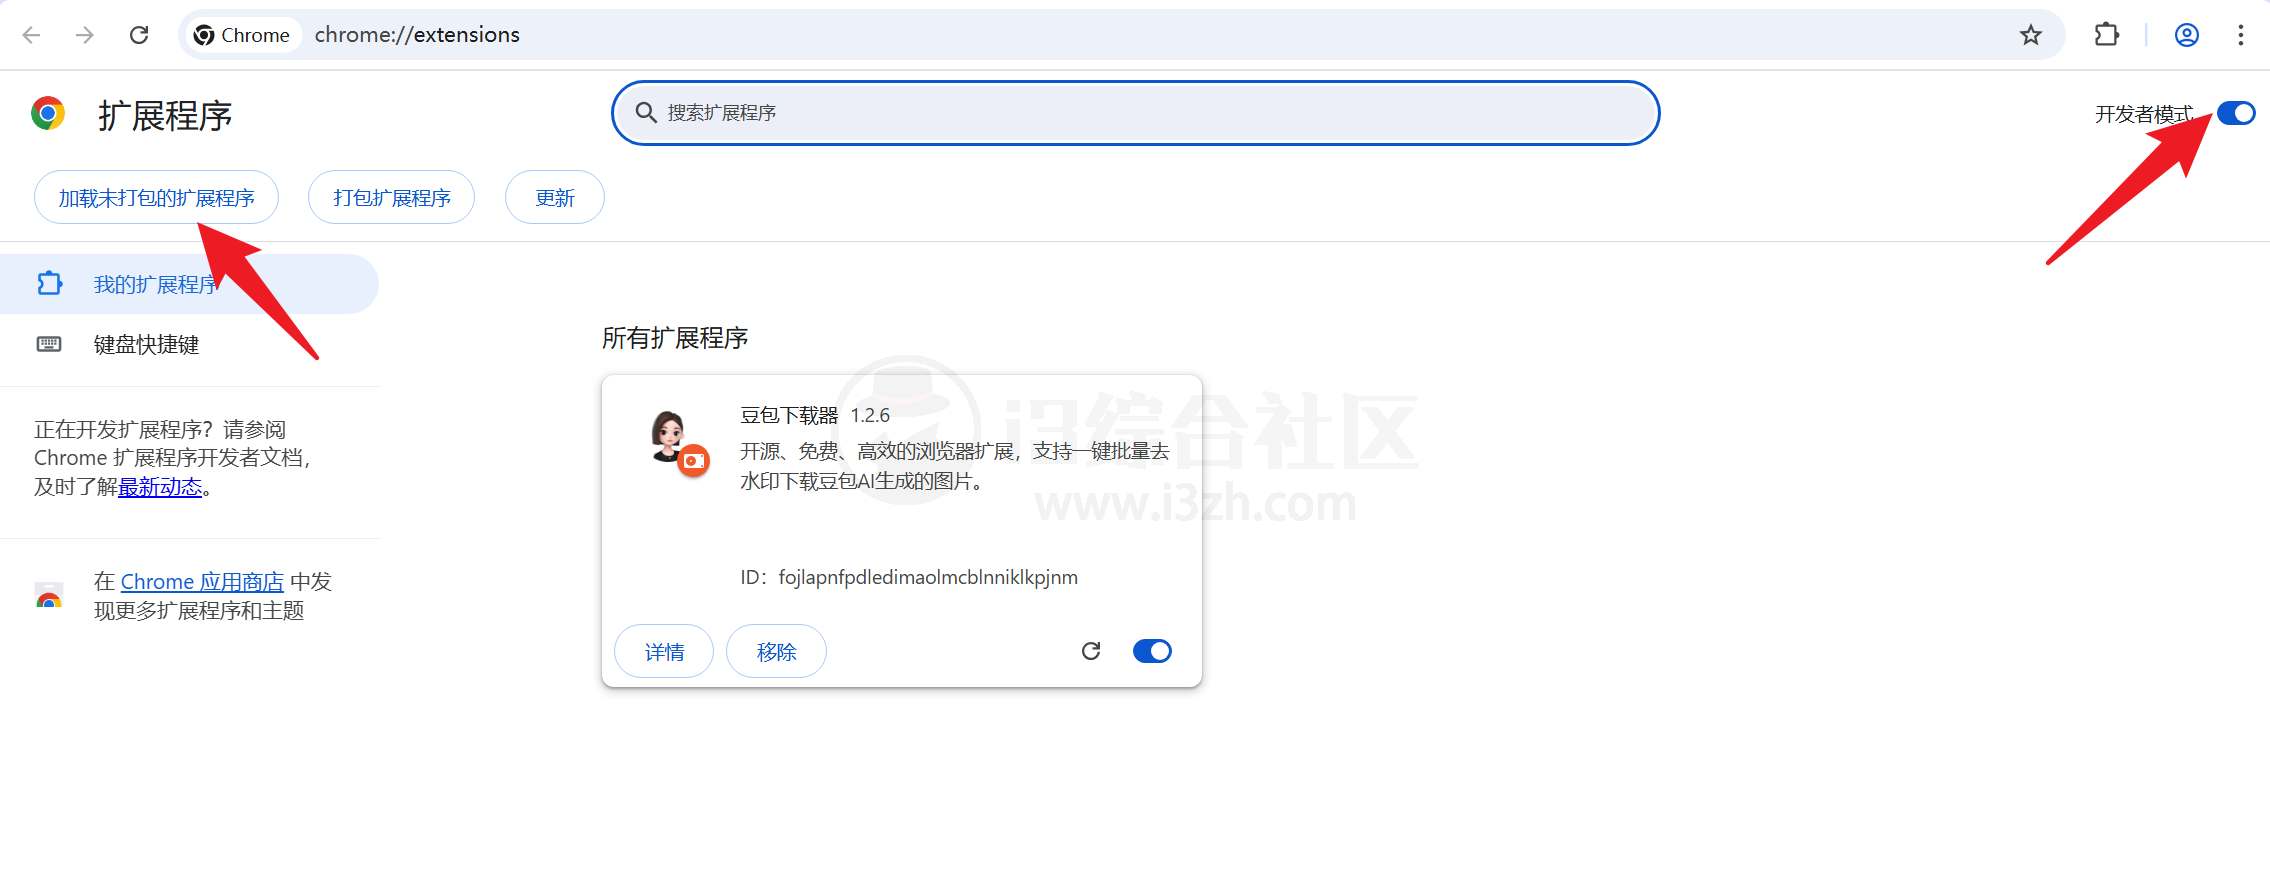Click the 更新 button
Viewport: 2270px width, 886px height.
555,197
